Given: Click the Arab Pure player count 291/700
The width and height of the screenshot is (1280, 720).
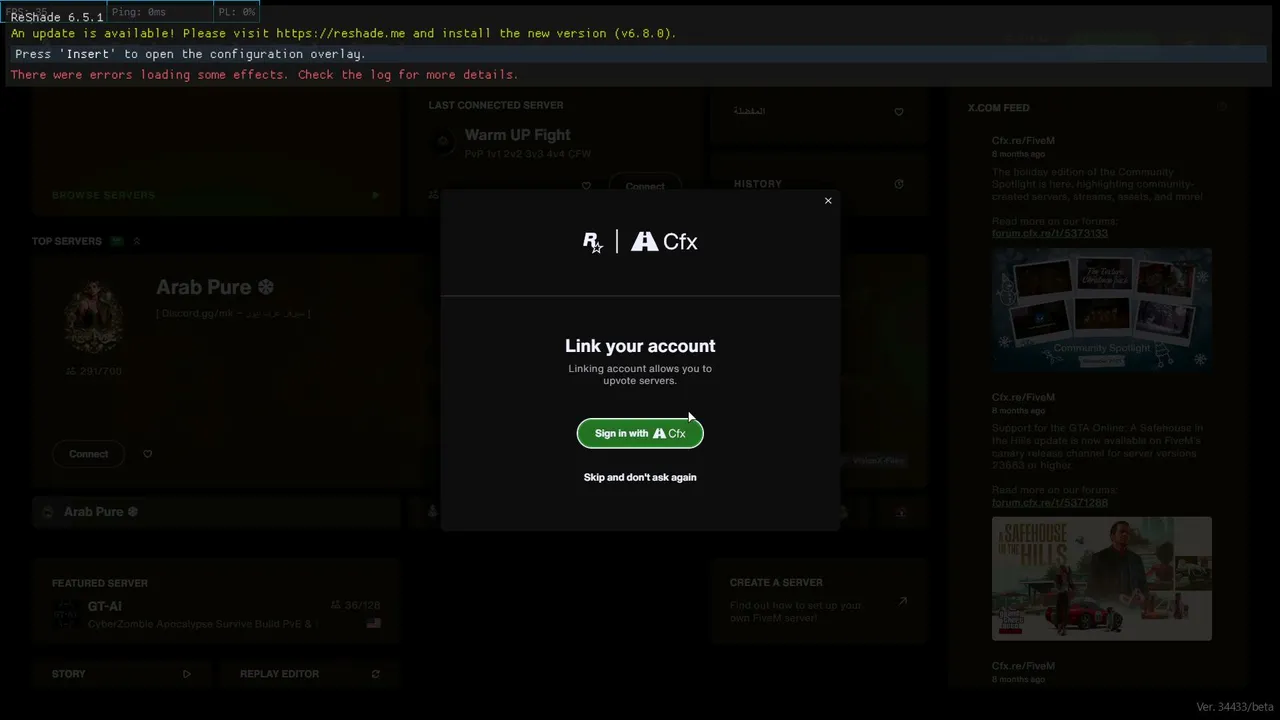Looking at the screenshot, I should (x=93, y=371).
